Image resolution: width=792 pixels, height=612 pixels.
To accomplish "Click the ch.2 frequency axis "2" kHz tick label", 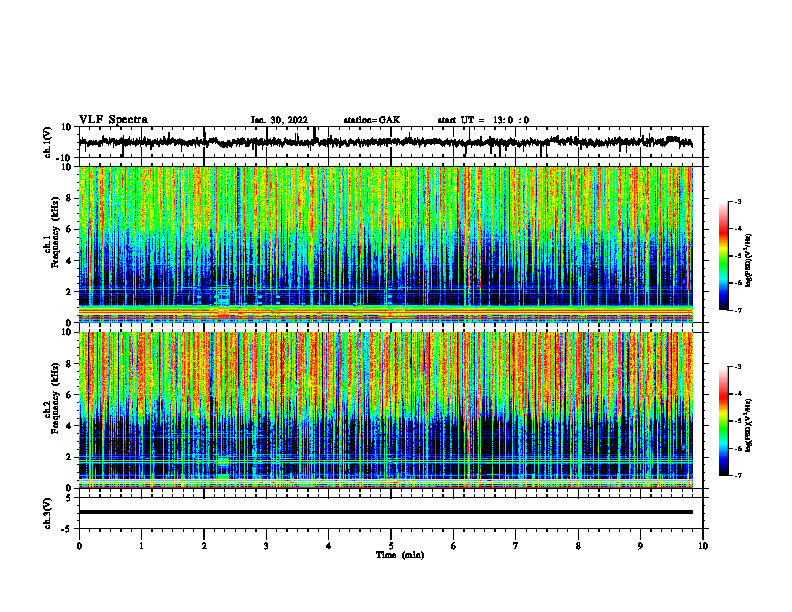I will tap(69, 457).
